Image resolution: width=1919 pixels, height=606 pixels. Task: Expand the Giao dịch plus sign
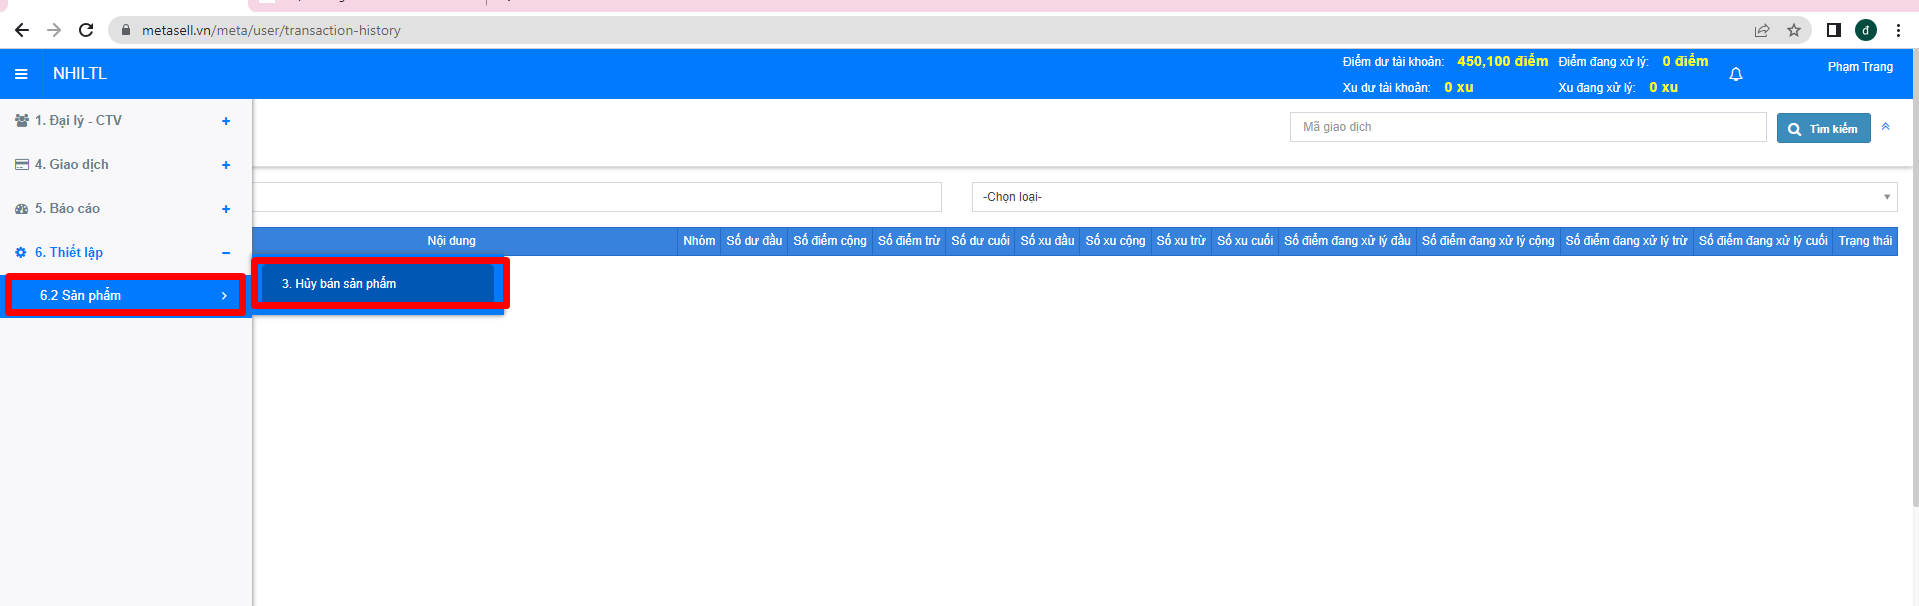point(226,165)
